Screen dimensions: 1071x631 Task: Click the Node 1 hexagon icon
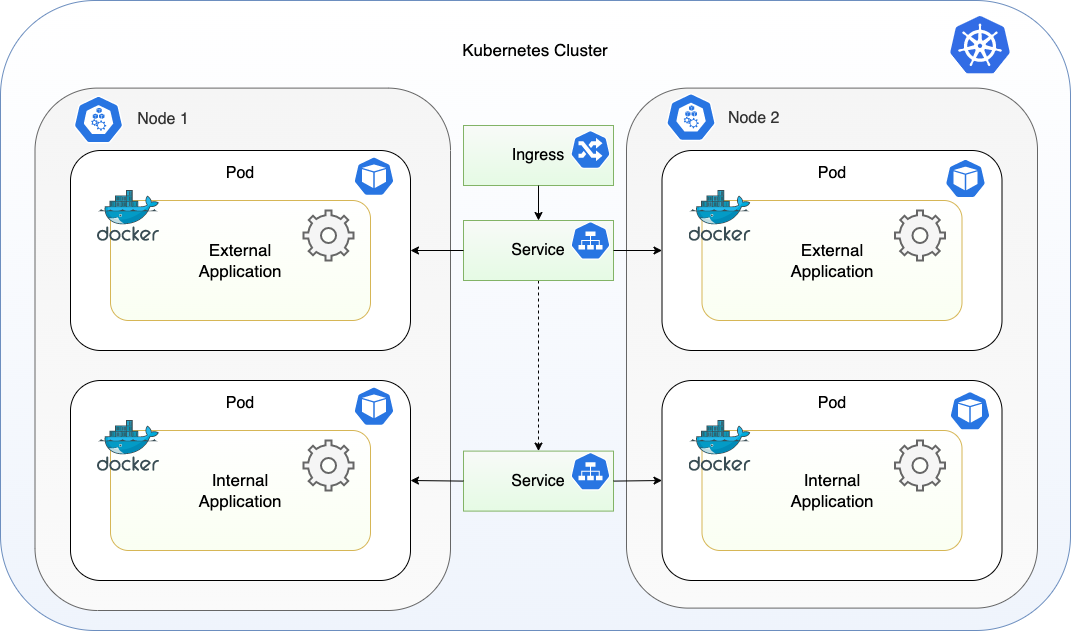coord(98,120)
